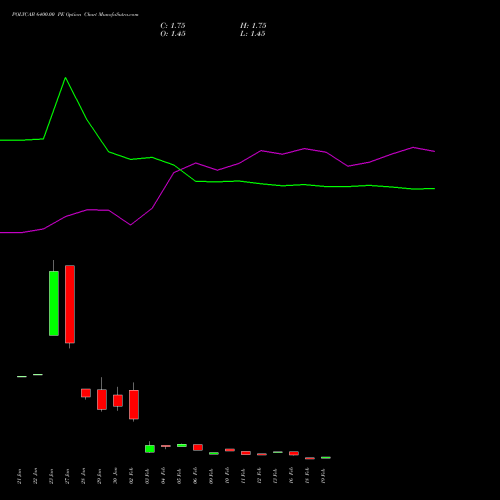500x500 pixels.
Task: Select the green candle for 05 Feb
Action: coord(182,445)
